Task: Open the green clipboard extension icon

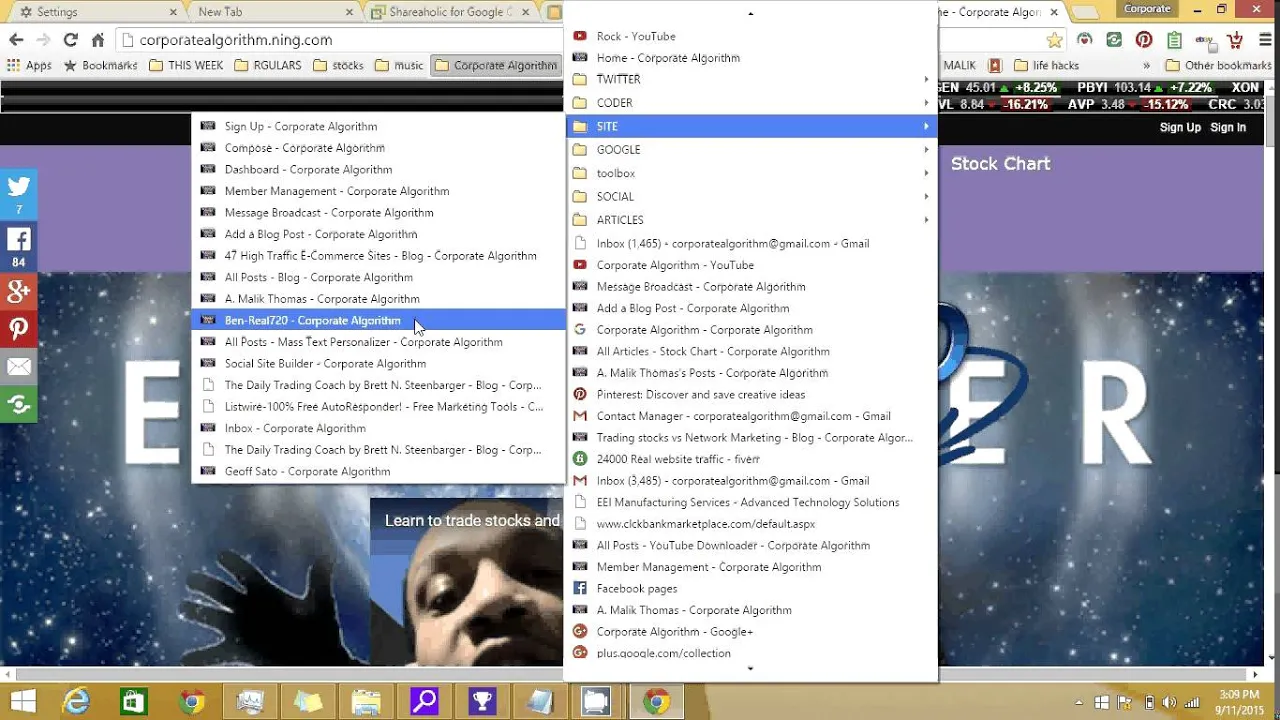Action: pyautogui.click(x=1175, y=40)
